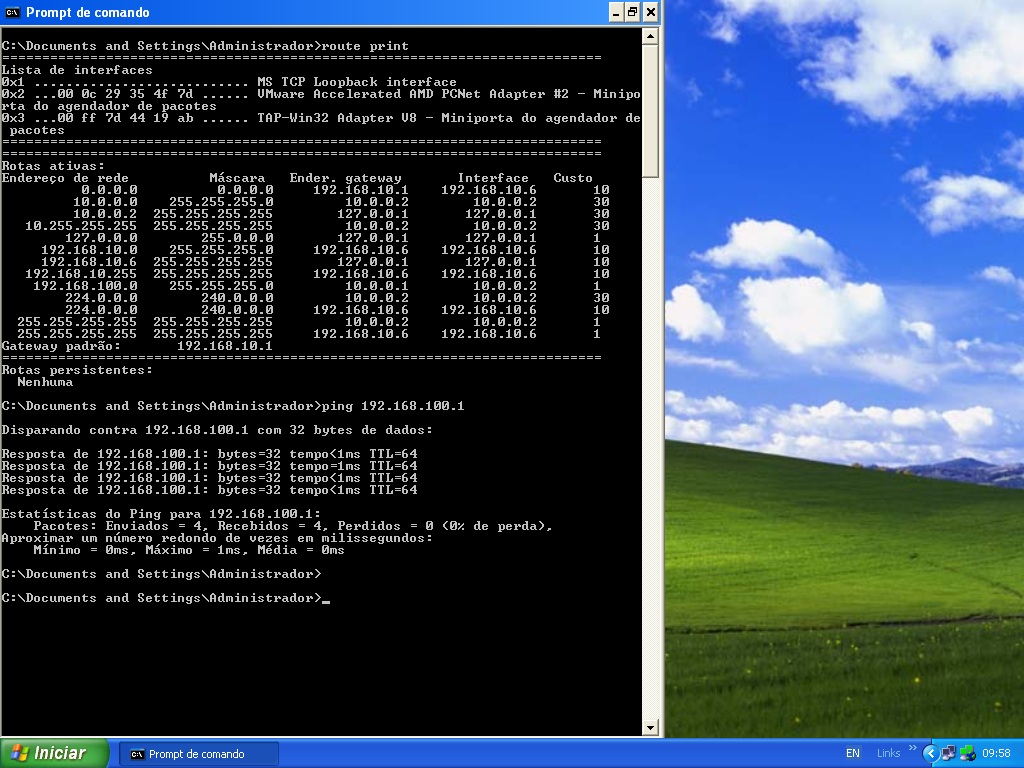Click MAC address '00 ff 7d 44 19 ab'

tap(125, 118)
